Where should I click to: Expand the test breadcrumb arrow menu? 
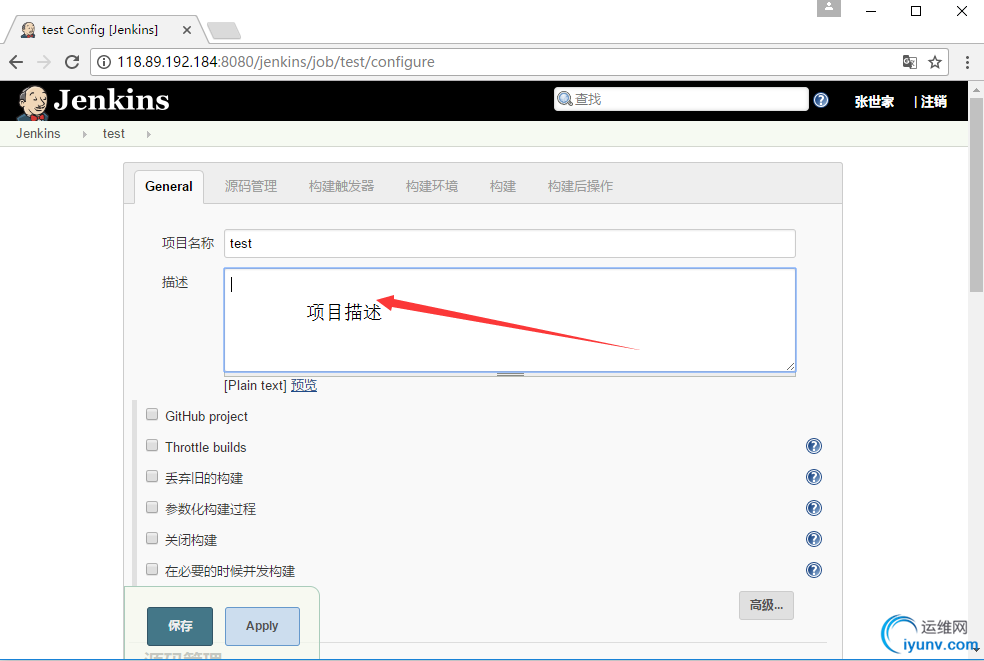coord(149,134)
